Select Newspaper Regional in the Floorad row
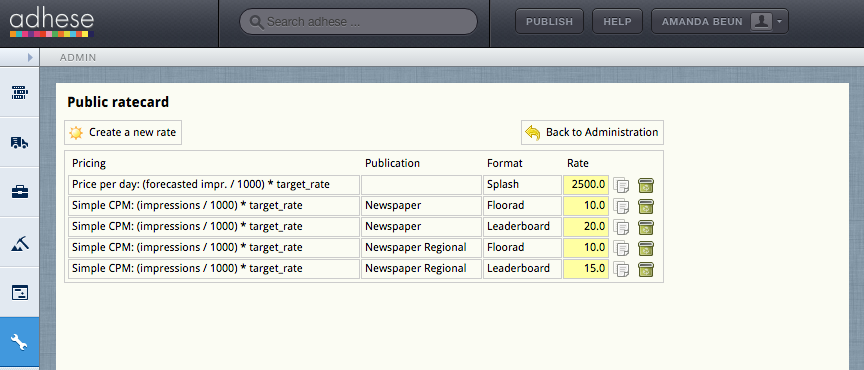Screen dimensions: 864x370 (x=422, y=248)
